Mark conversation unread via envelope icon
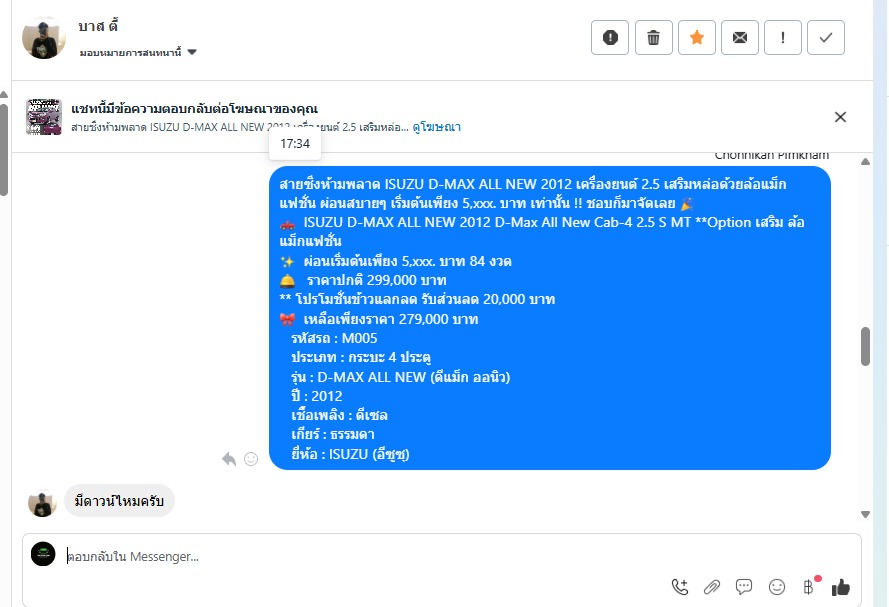Screen dimensions: 889x607 (x=740, y=37)
